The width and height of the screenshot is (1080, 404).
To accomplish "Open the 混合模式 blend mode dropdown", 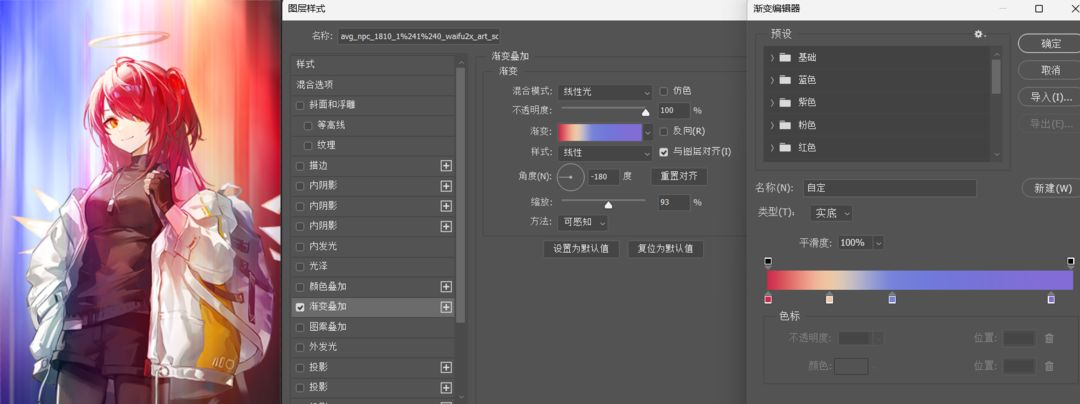I will 605,92.
